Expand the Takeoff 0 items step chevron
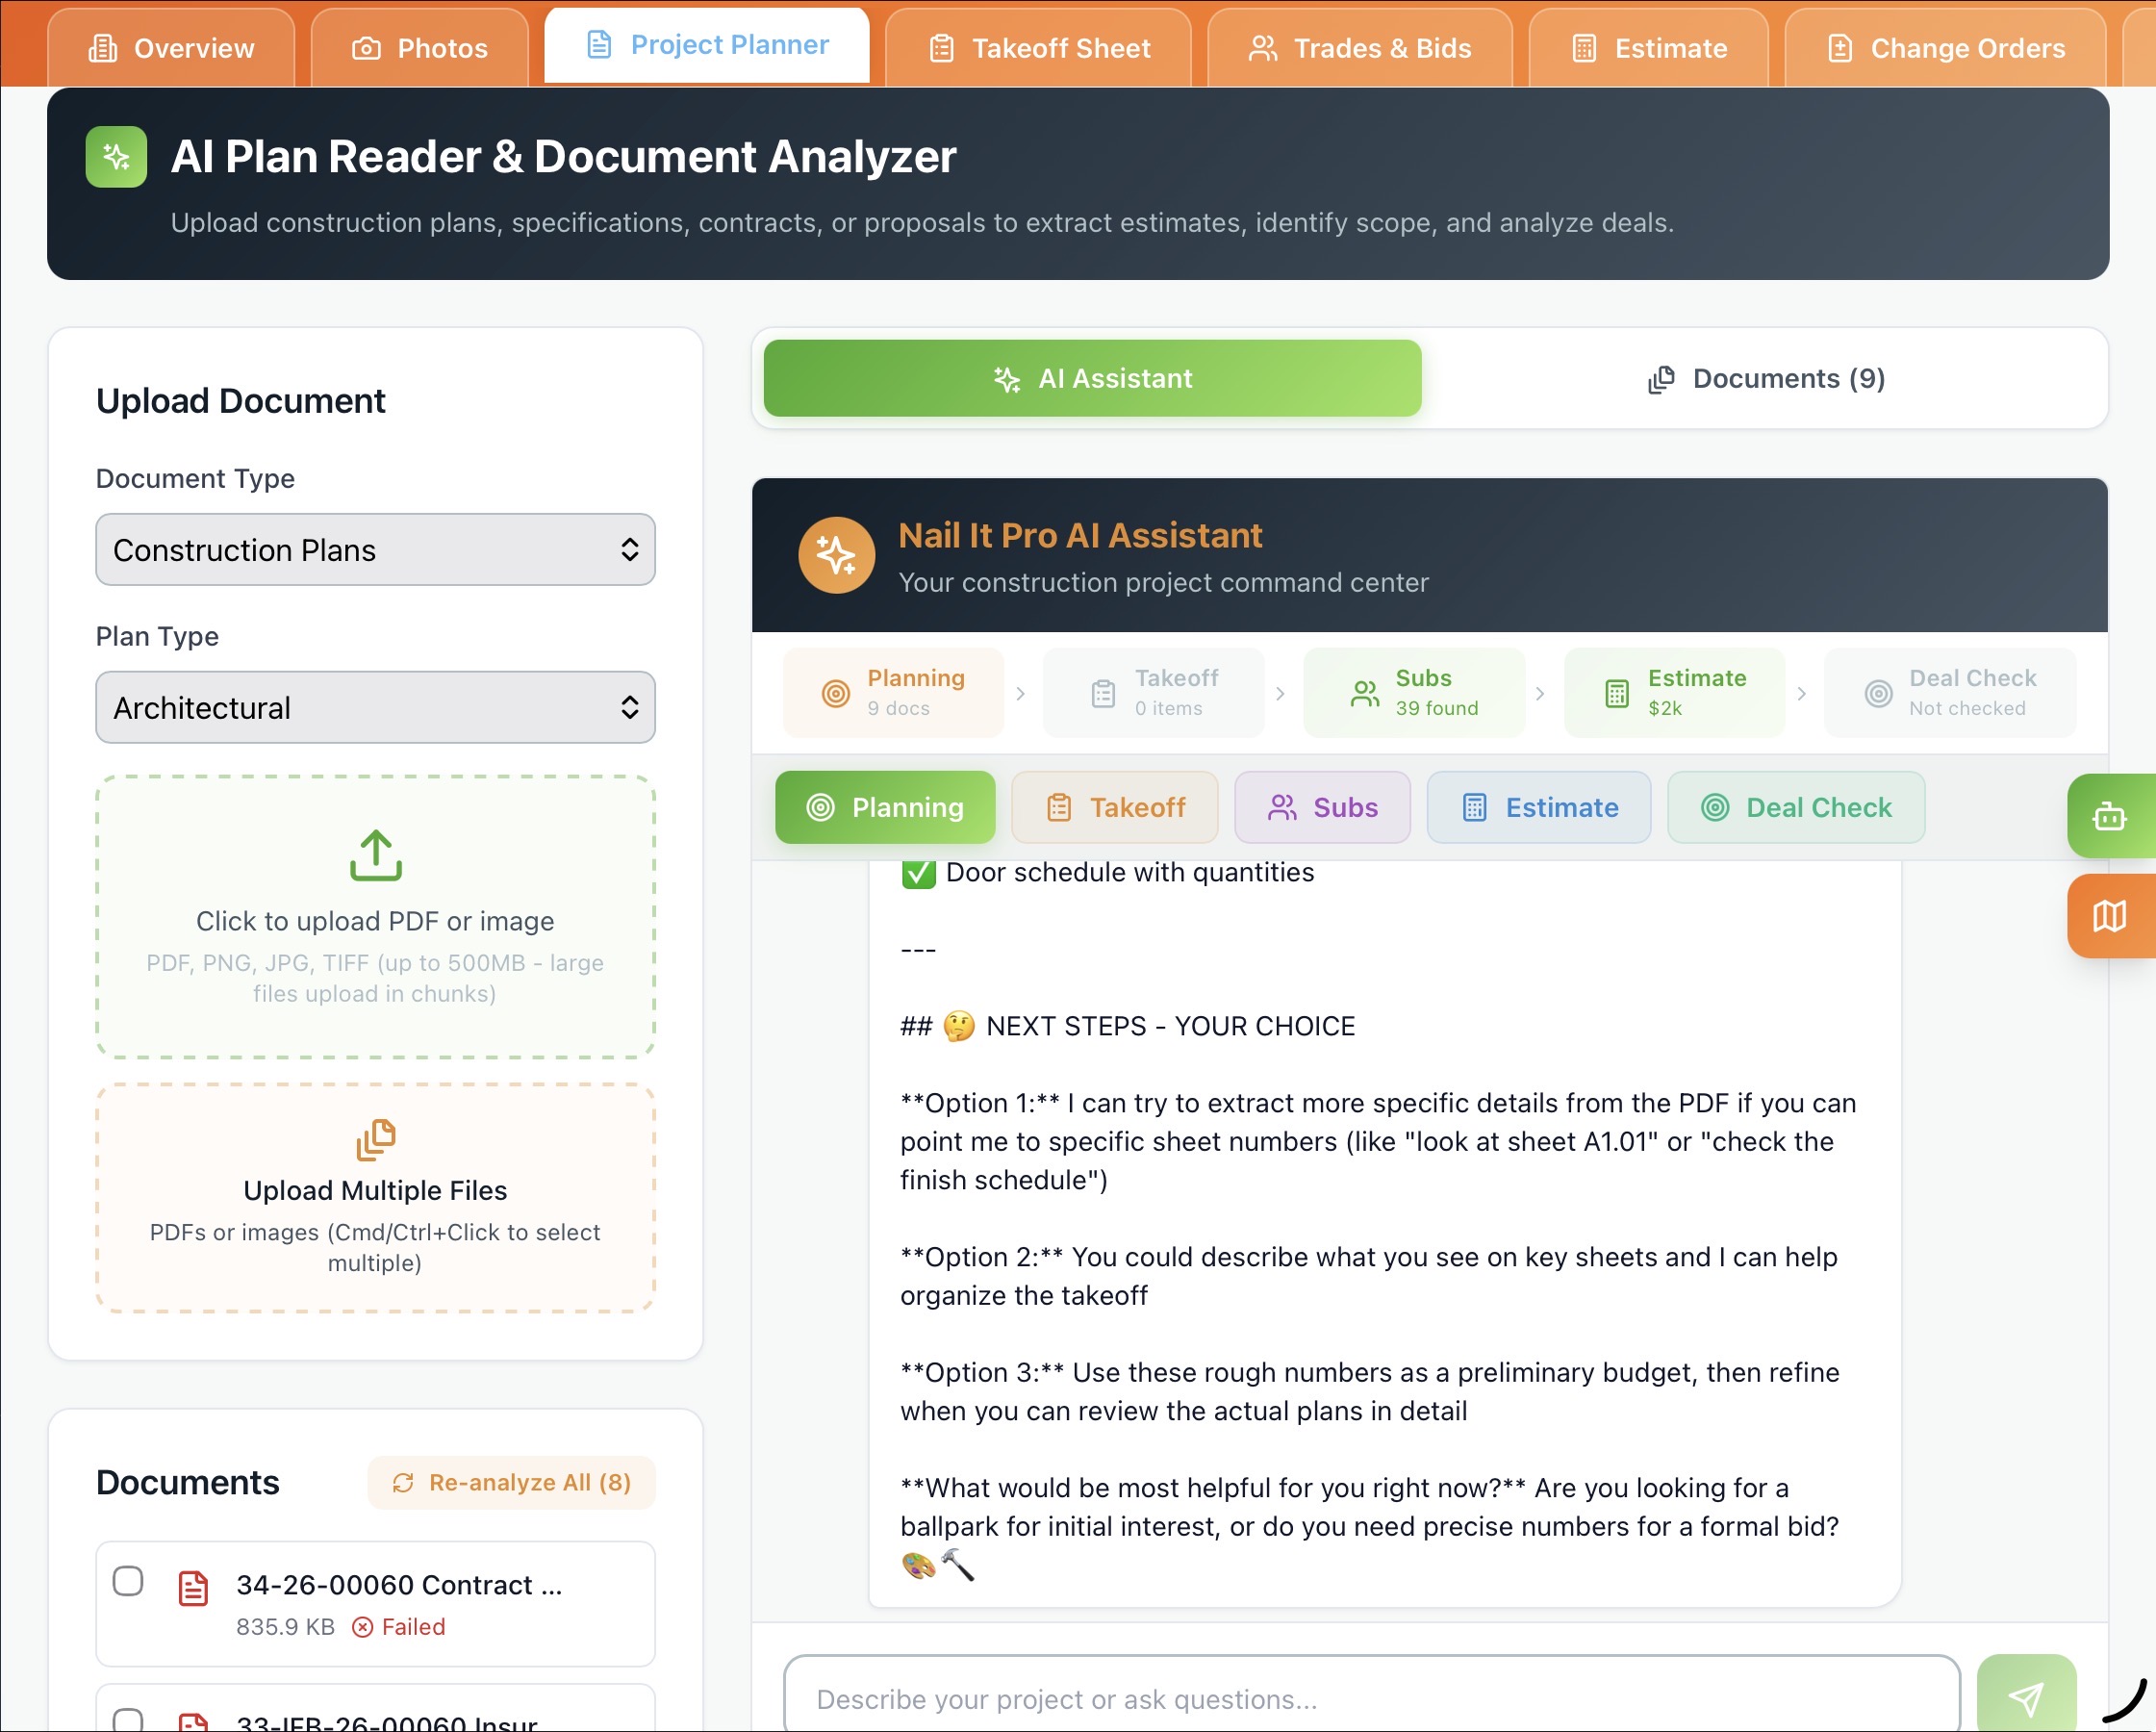 click(x=1281, y=692)
